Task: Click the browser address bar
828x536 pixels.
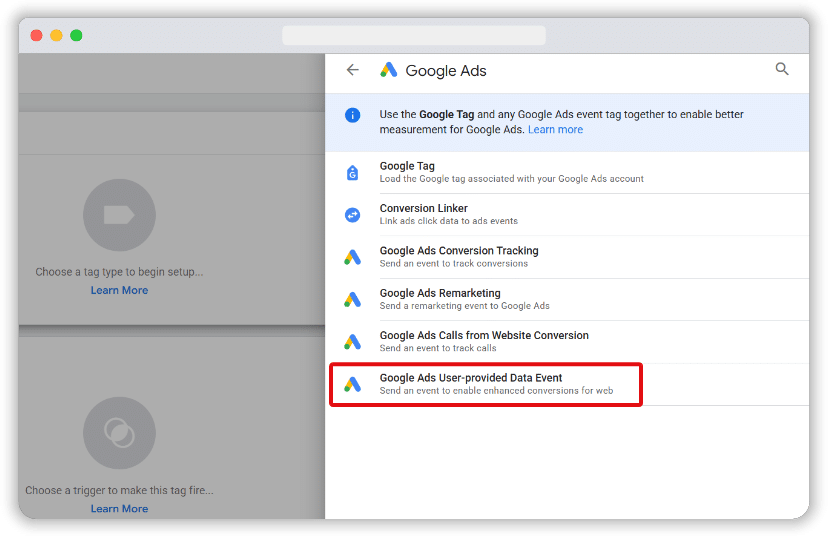Action: [414, 35]
